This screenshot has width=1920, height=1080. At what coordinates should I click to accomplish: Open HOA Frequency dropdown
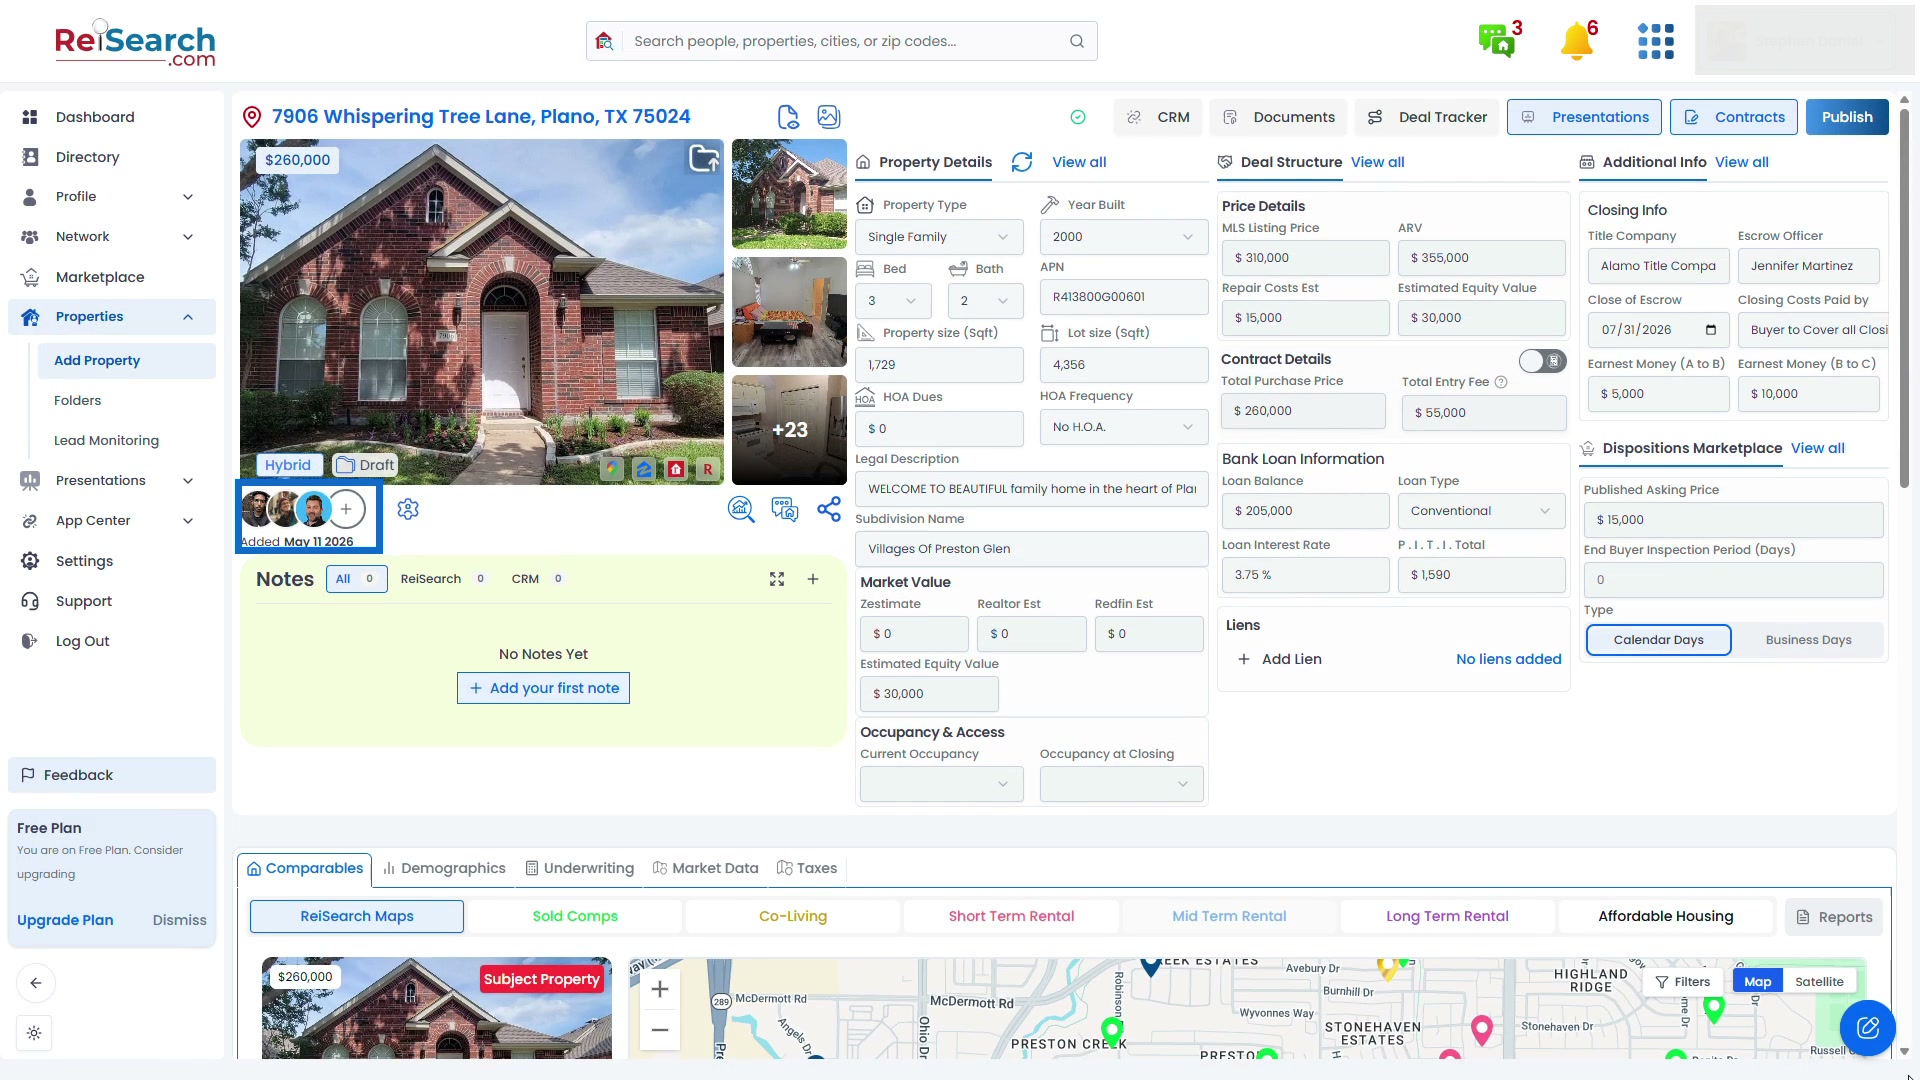click(x=1124, y=427)
